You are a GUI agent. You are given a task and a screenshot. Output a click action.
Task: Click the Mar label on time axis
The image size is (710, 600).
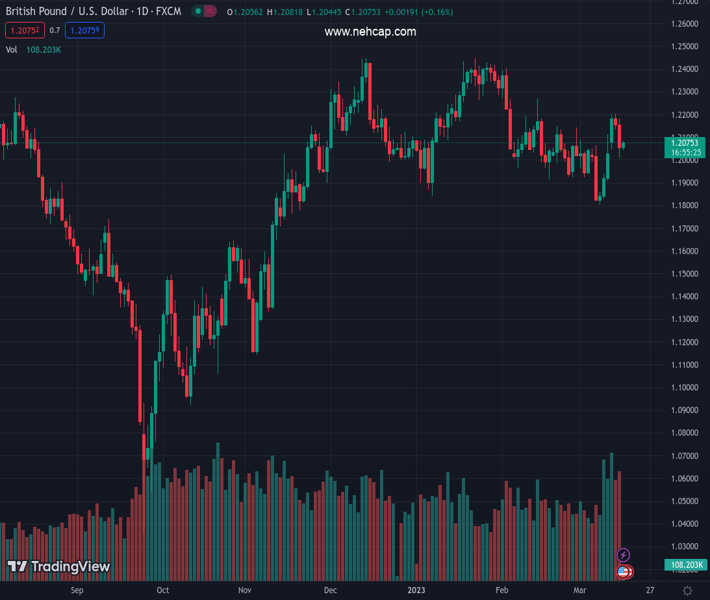click(x=579, y=590)
